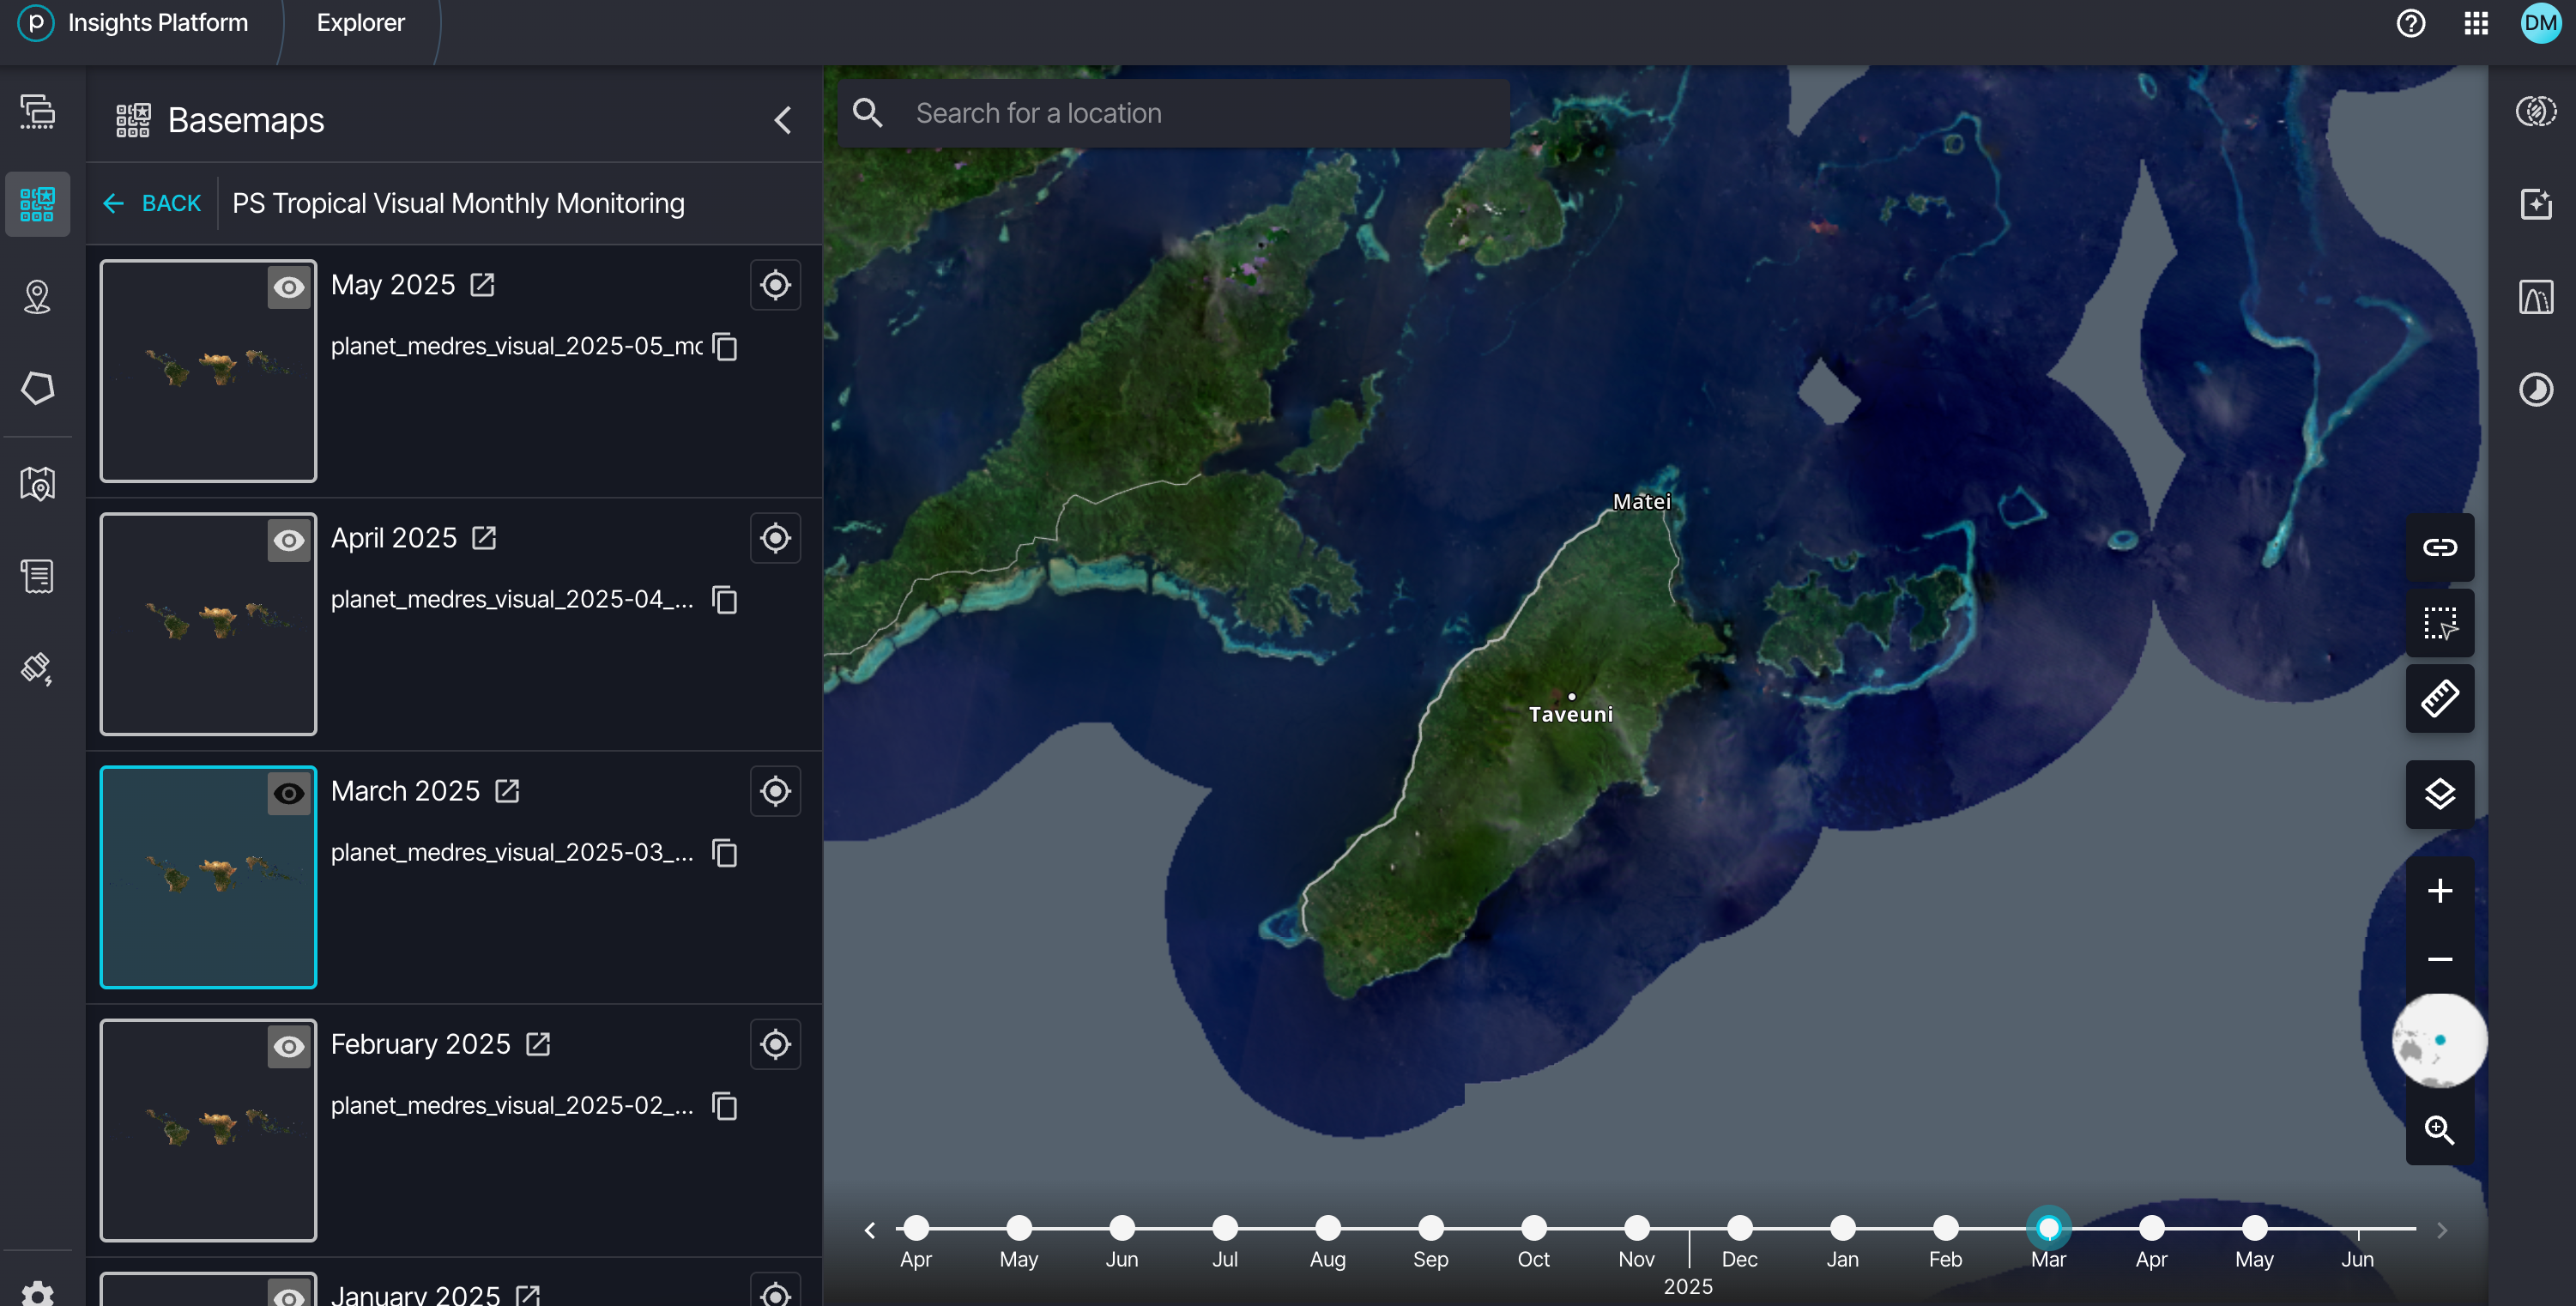Screen dimensions: 2576x1306
Task: Copy the March 2025 basemap name
Action: 725,852
